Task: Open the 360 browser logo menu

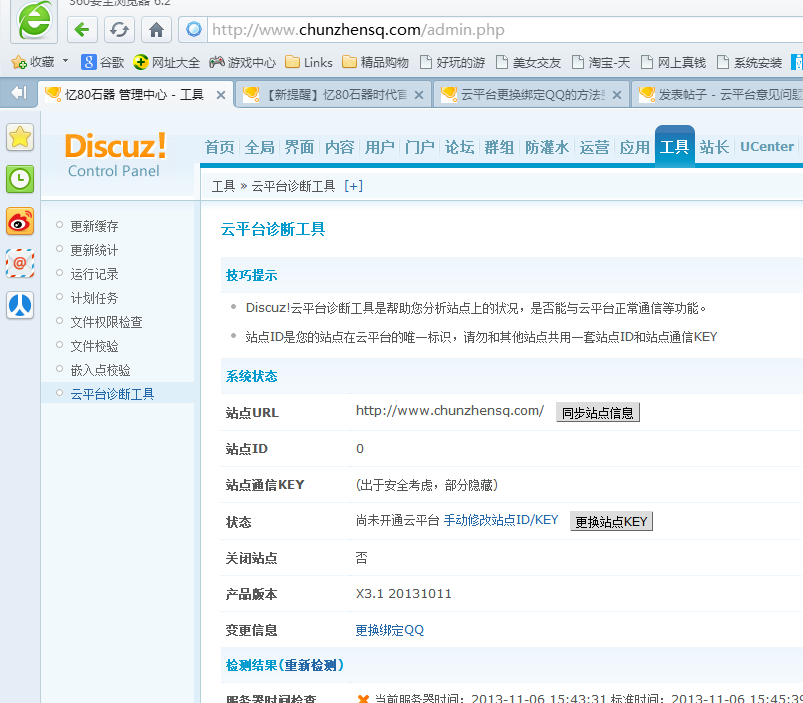Action: [34, 20]
